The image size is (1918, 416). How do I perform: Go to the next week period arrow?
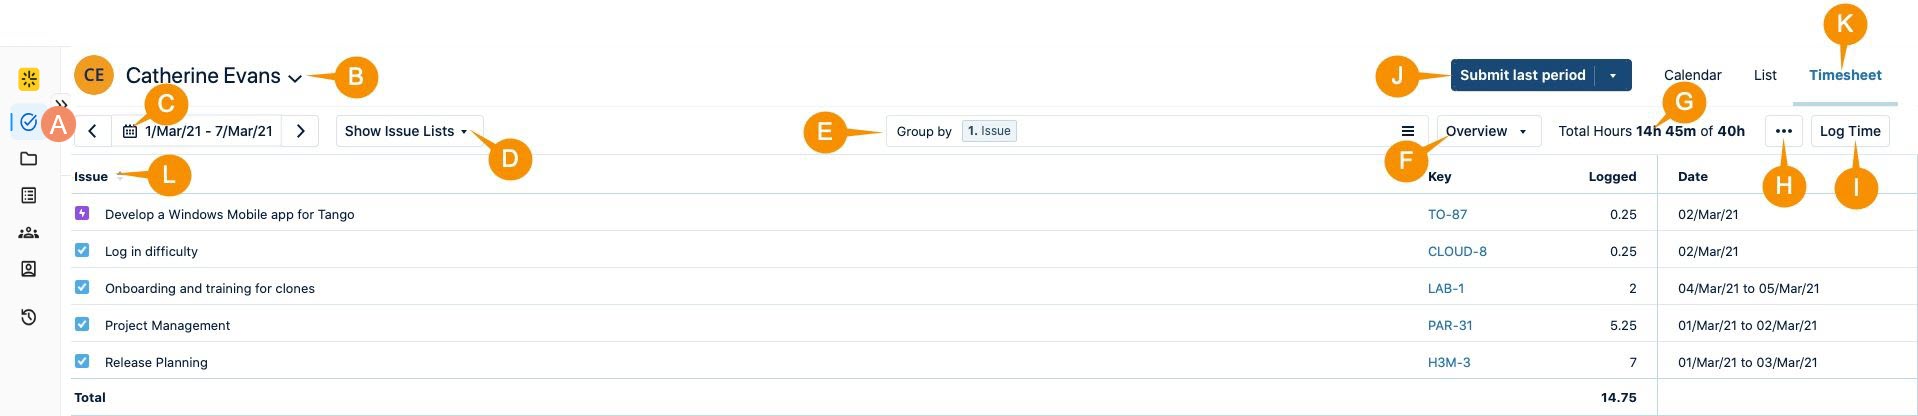[x=301, y=131]
